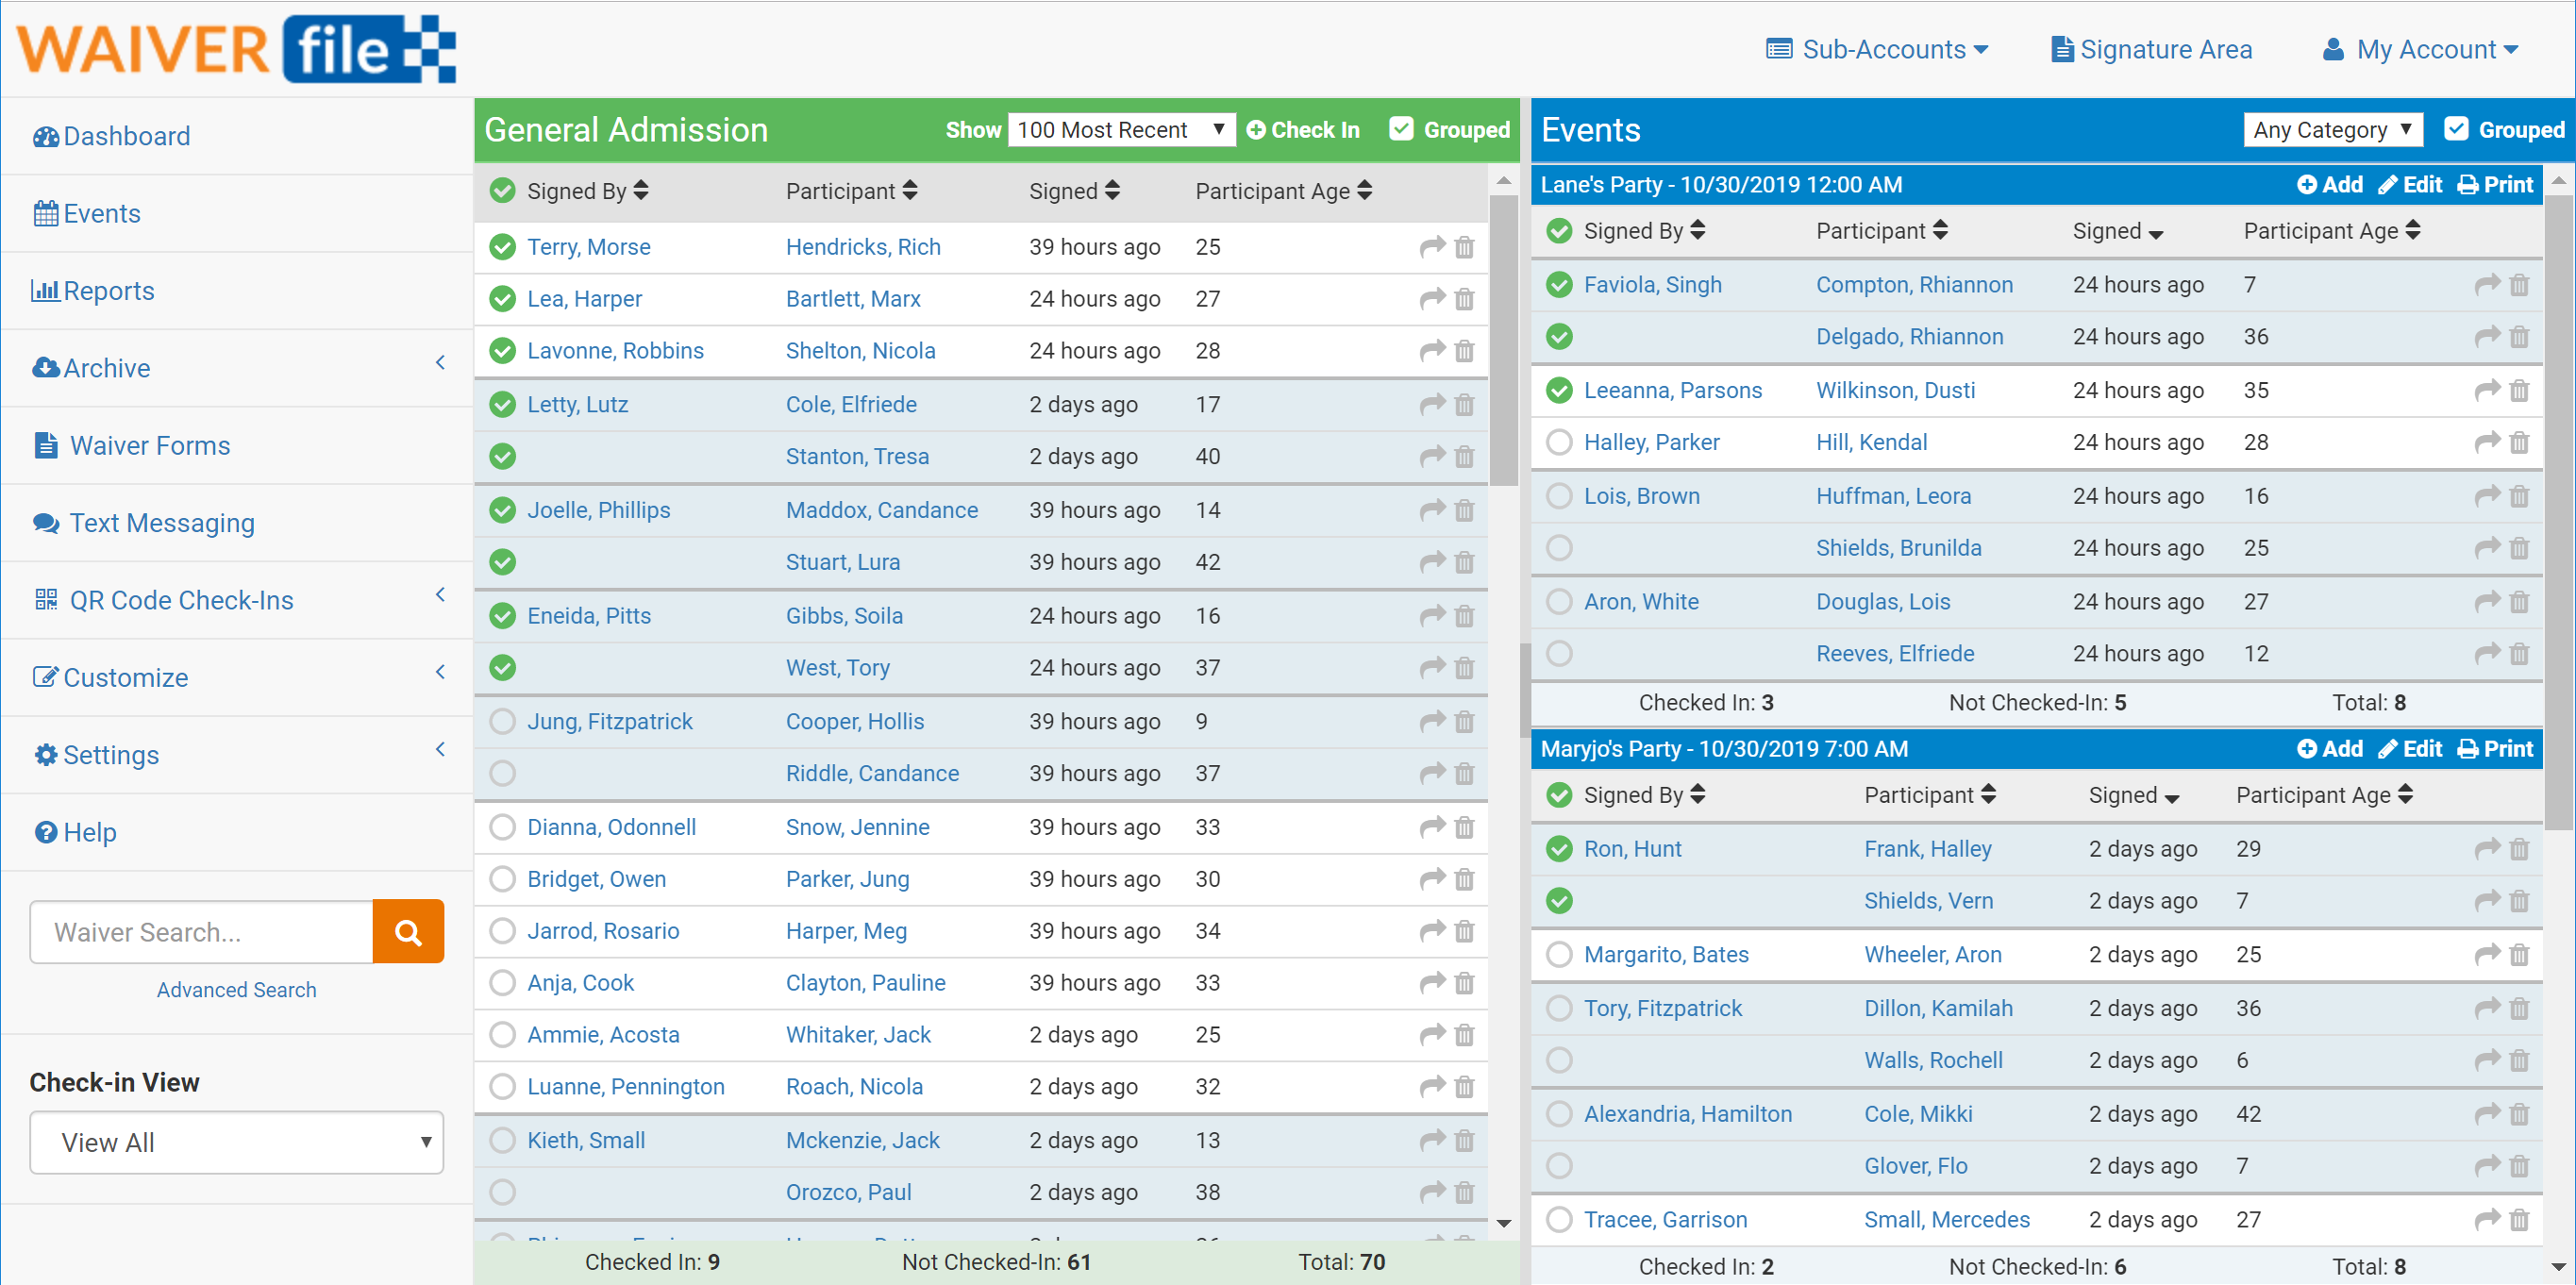The image size is (2576, 1285).
Task: Open the 100 Most Recent dropdown
Action: tap(1120, 130)
